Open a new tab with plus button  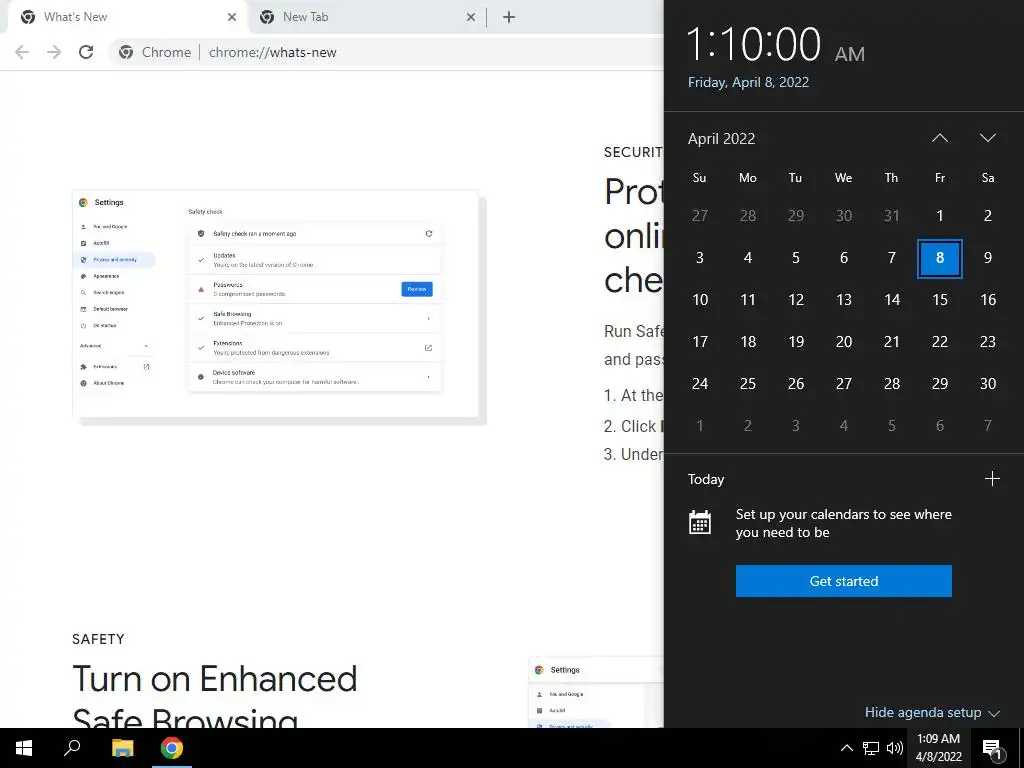coord(509,18)
